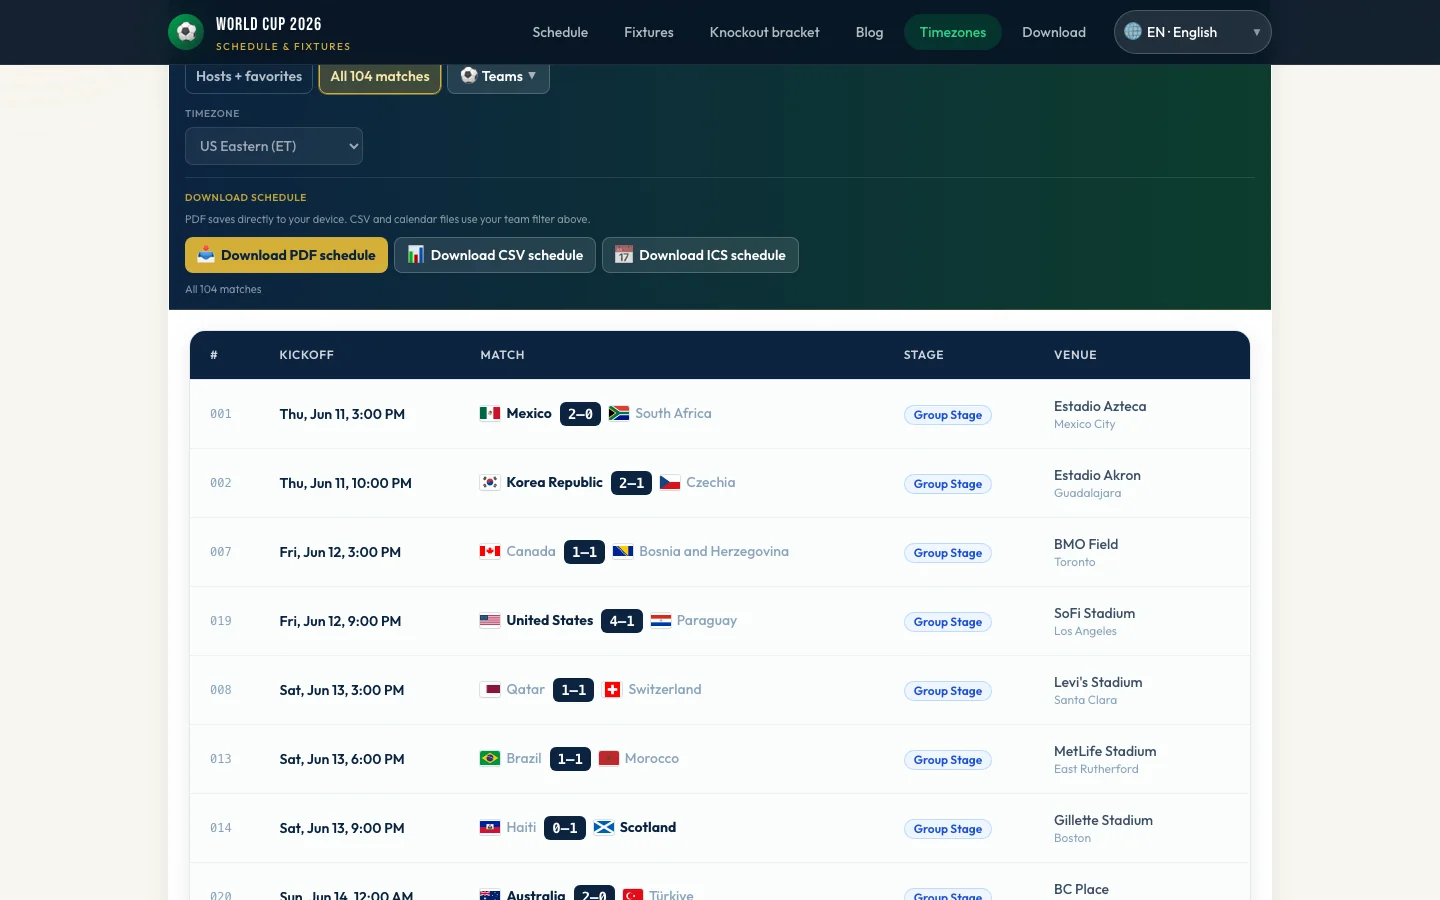Image resolution: width=1440 pixels, height=900 pixels.
Task: Select the All 104 matches filter
Action: [380, 76]
